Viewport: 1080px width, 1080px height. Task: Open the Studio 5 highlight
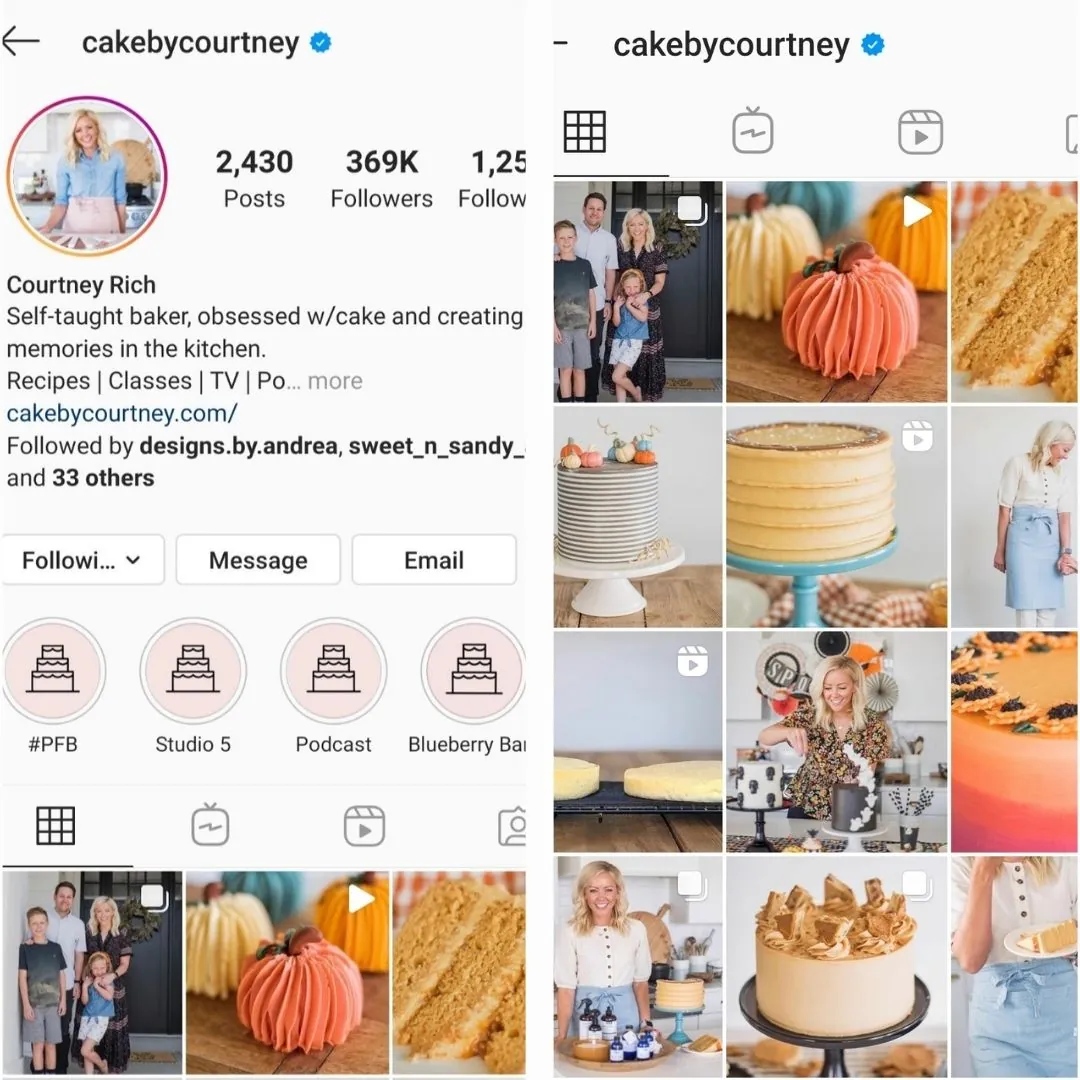193,670
